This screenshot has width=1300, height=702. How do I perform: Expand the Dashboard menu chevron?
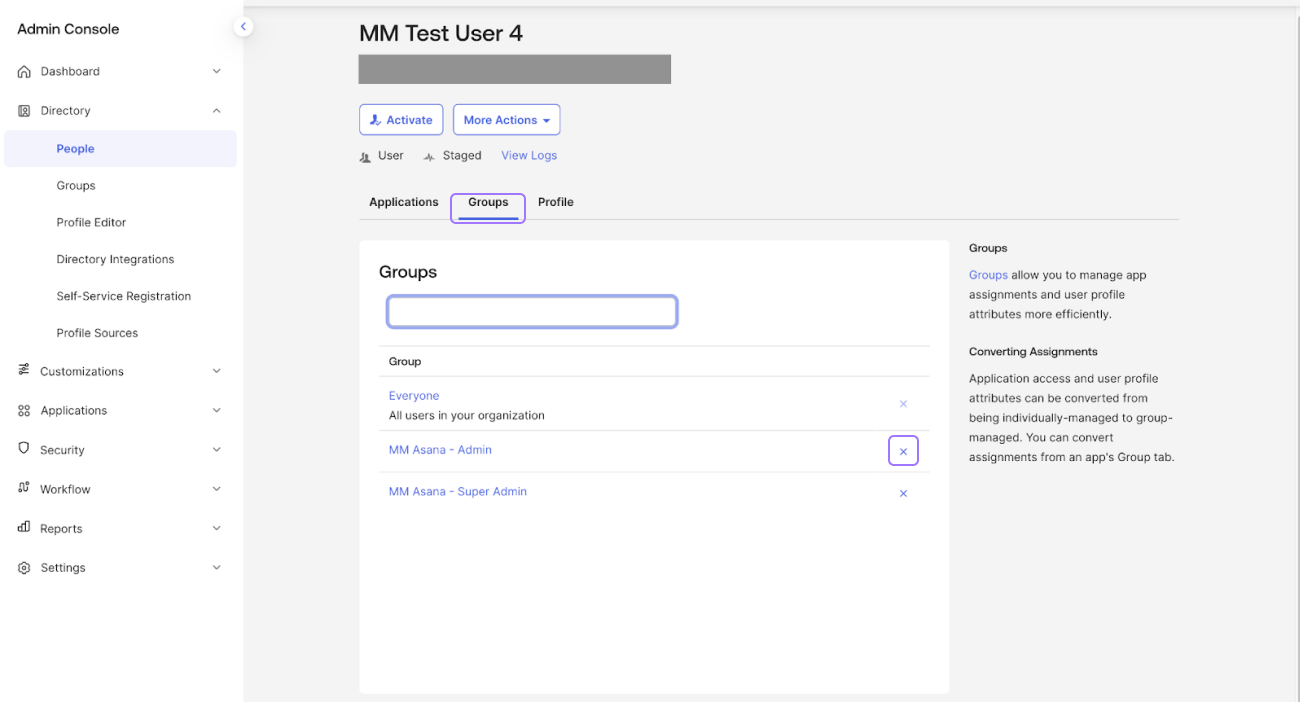pyautogui.click(x=217, y=72)
